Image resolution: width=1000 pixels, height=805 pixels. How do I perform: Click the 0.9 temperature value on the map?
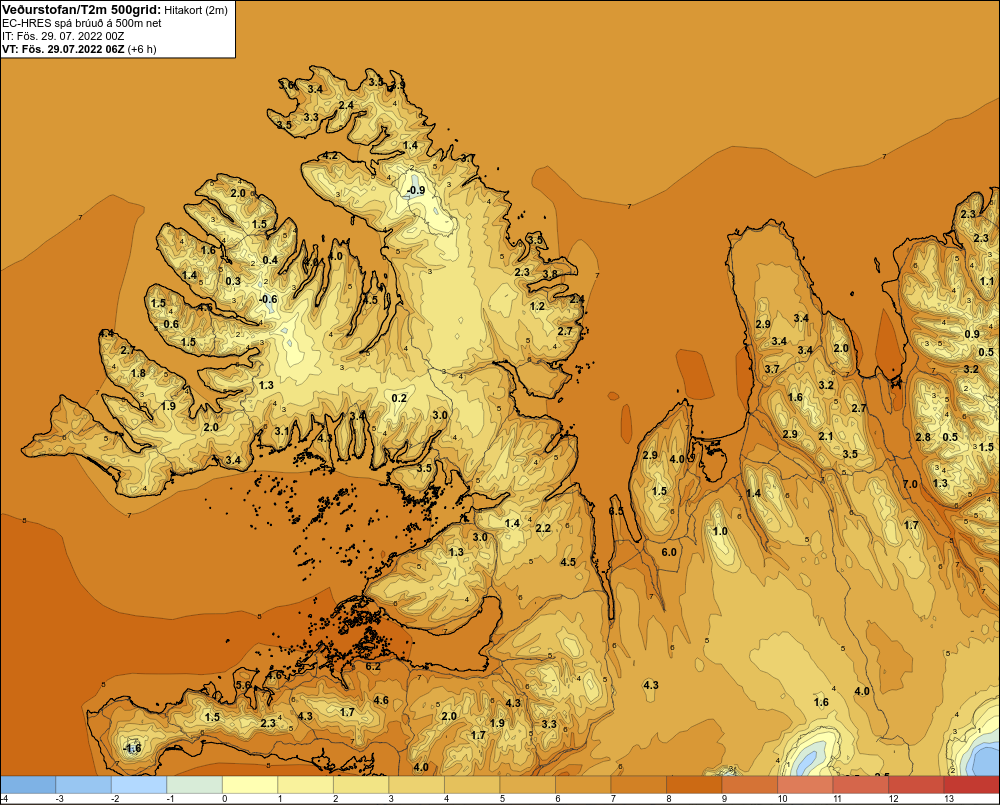coord(972,334)
